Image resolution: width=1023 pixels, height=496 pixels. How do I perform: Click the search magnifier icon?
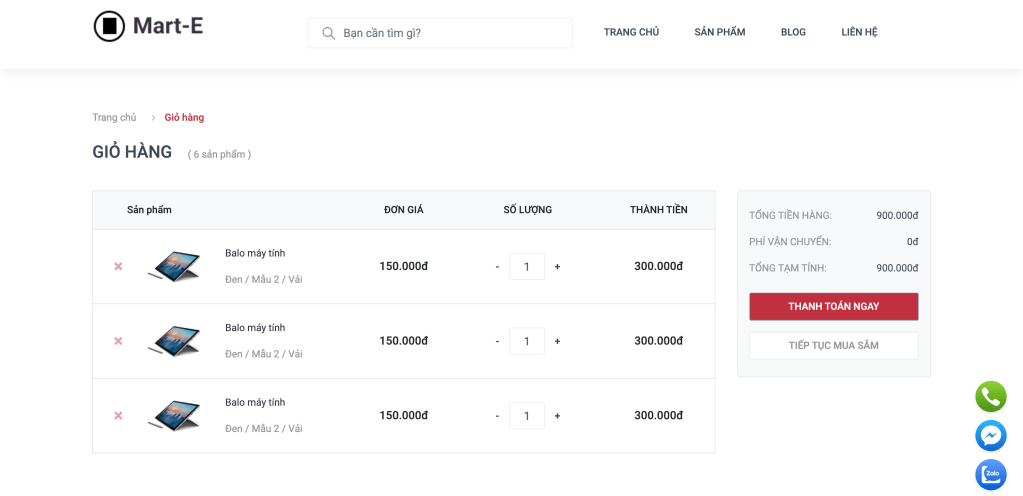328,33
